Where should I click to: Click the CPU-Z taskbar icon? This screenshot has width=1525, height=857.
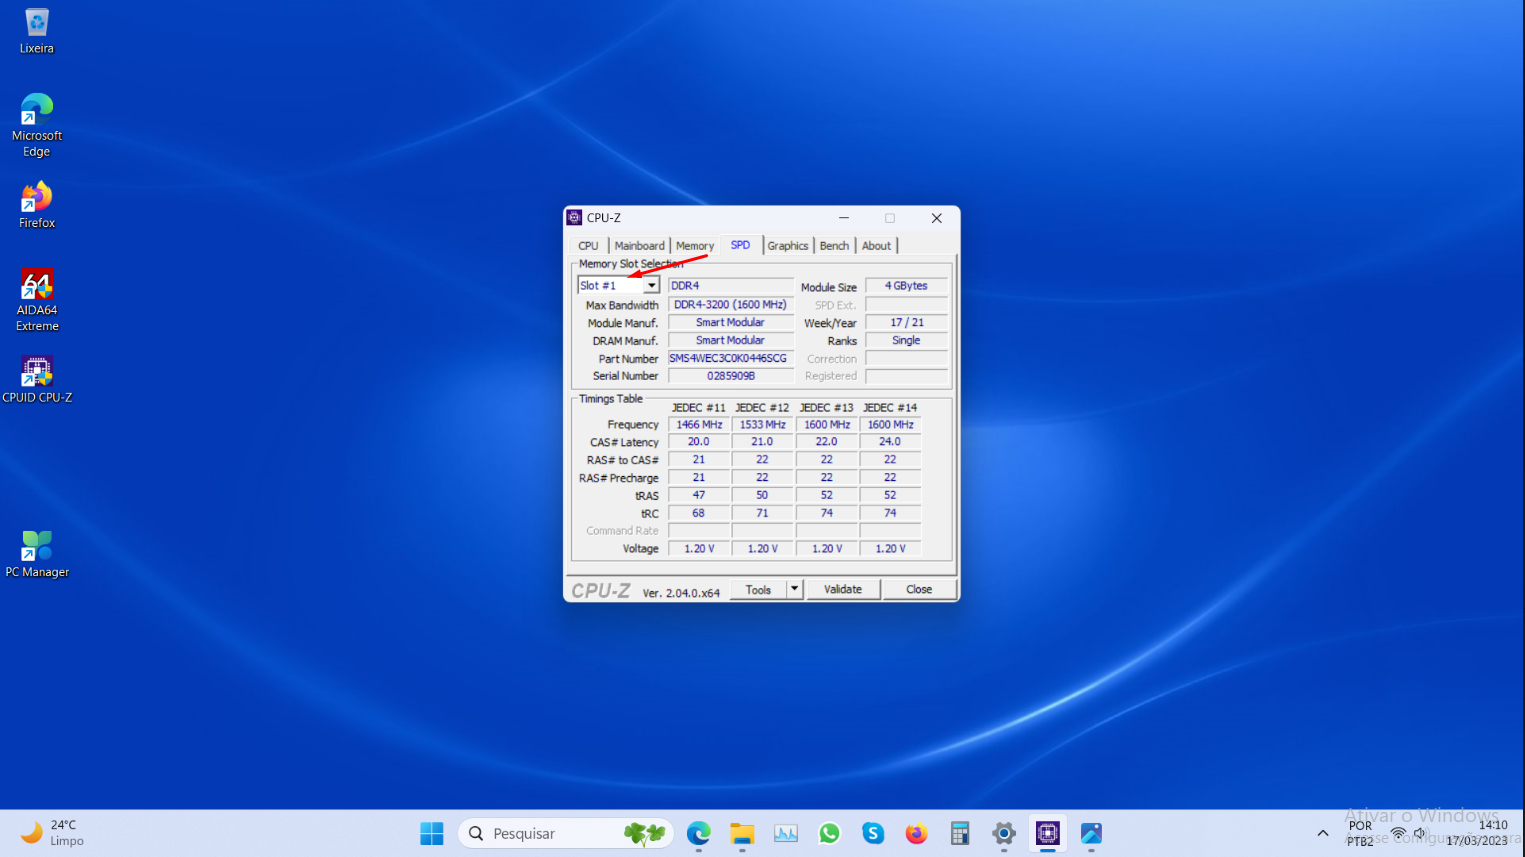[x=1047, y=833]
